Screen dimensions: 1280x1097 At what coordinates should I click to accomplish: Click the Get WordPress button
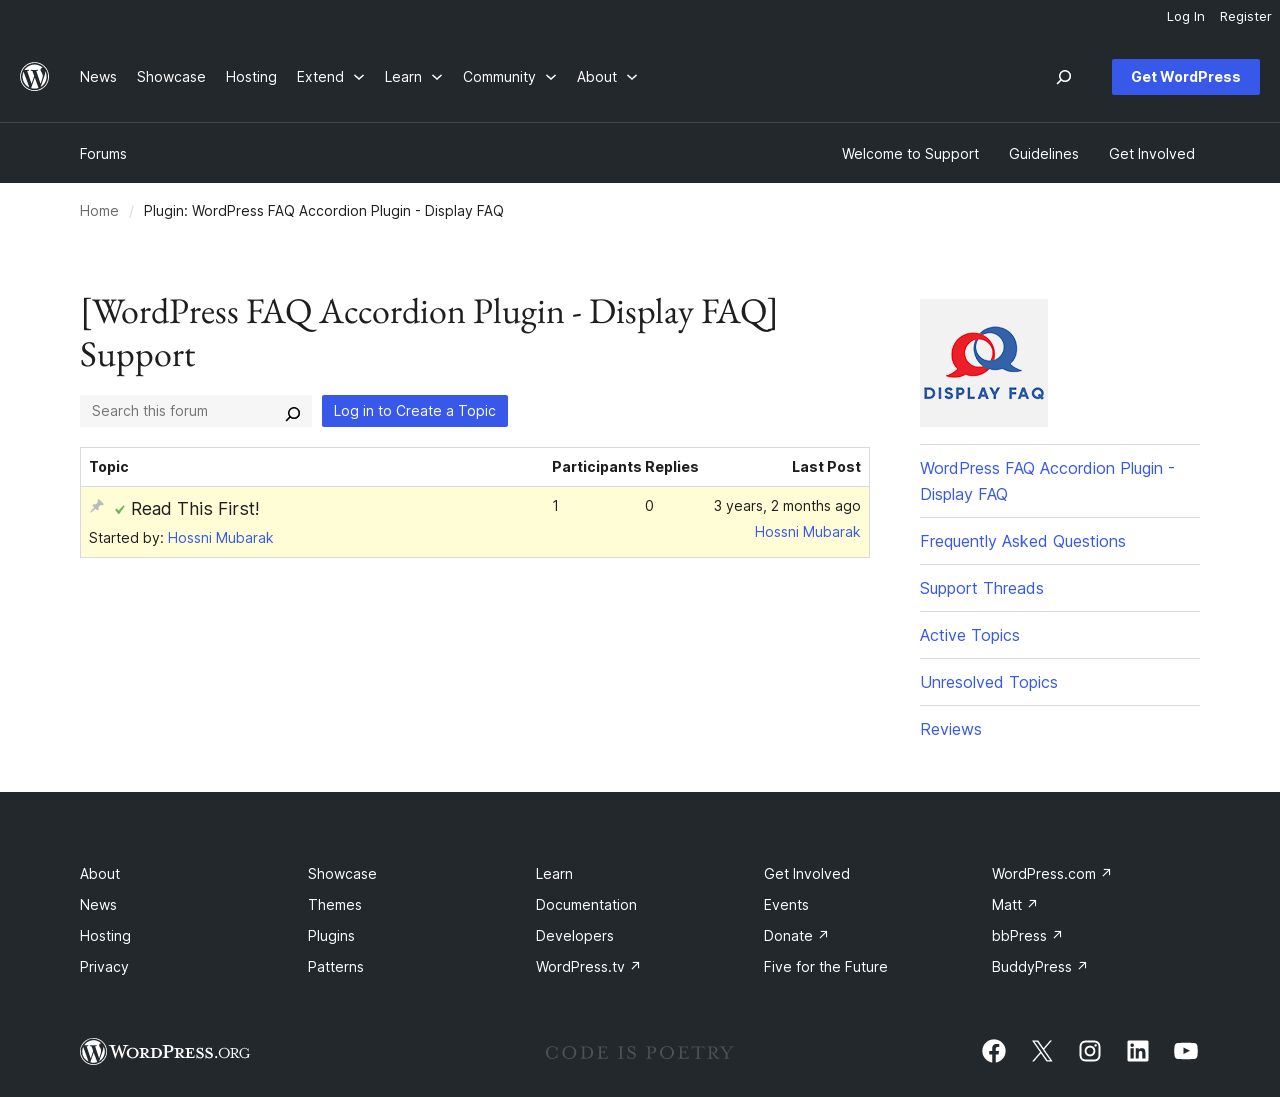tap(1186, 77)
